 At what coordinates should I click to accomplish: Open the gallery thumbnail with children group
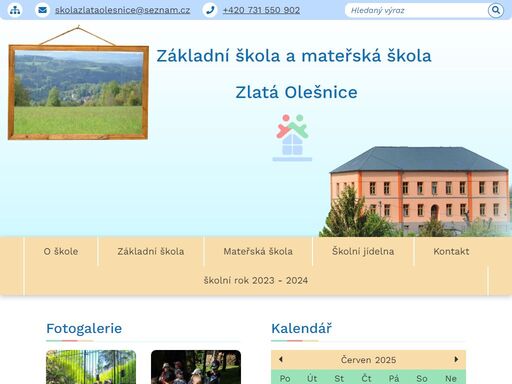[196, 367]
